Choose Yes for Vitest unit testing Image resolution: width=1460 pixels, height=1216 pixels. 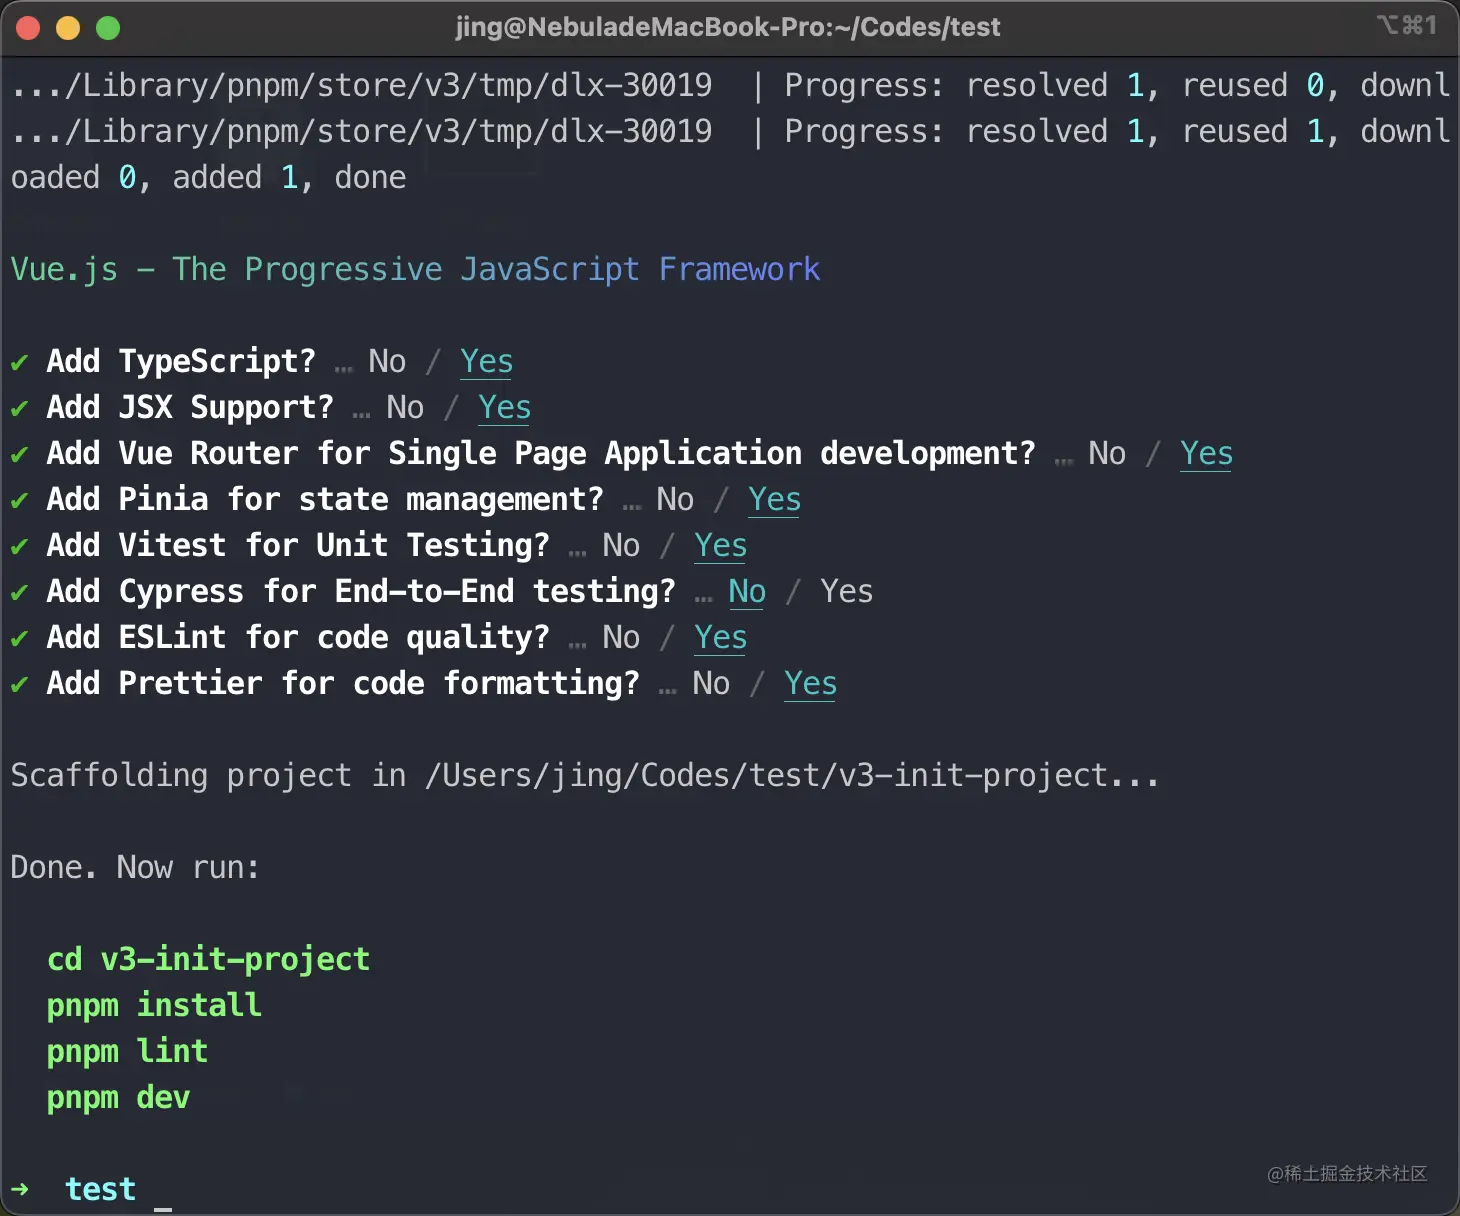720,545
